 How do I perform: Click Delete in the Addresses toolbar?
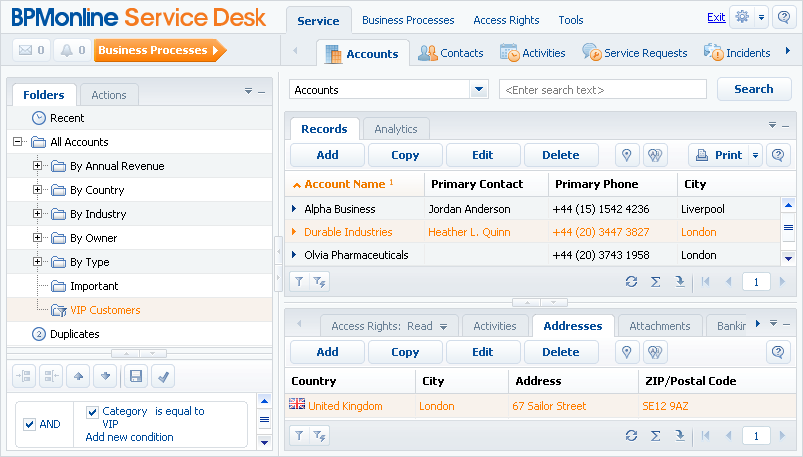561,352
